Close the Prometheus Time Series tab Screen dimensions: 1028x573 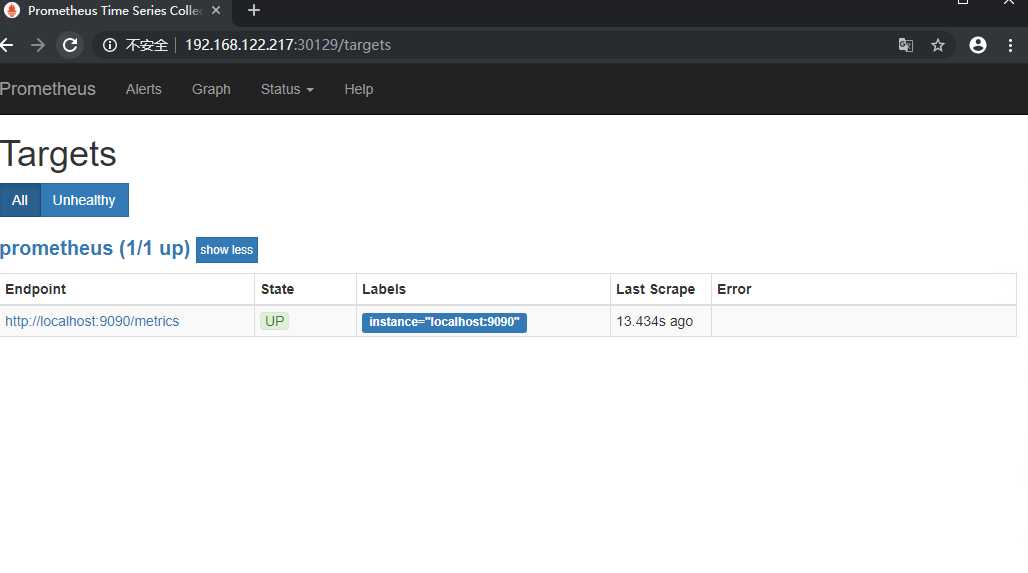coord(216,10)
